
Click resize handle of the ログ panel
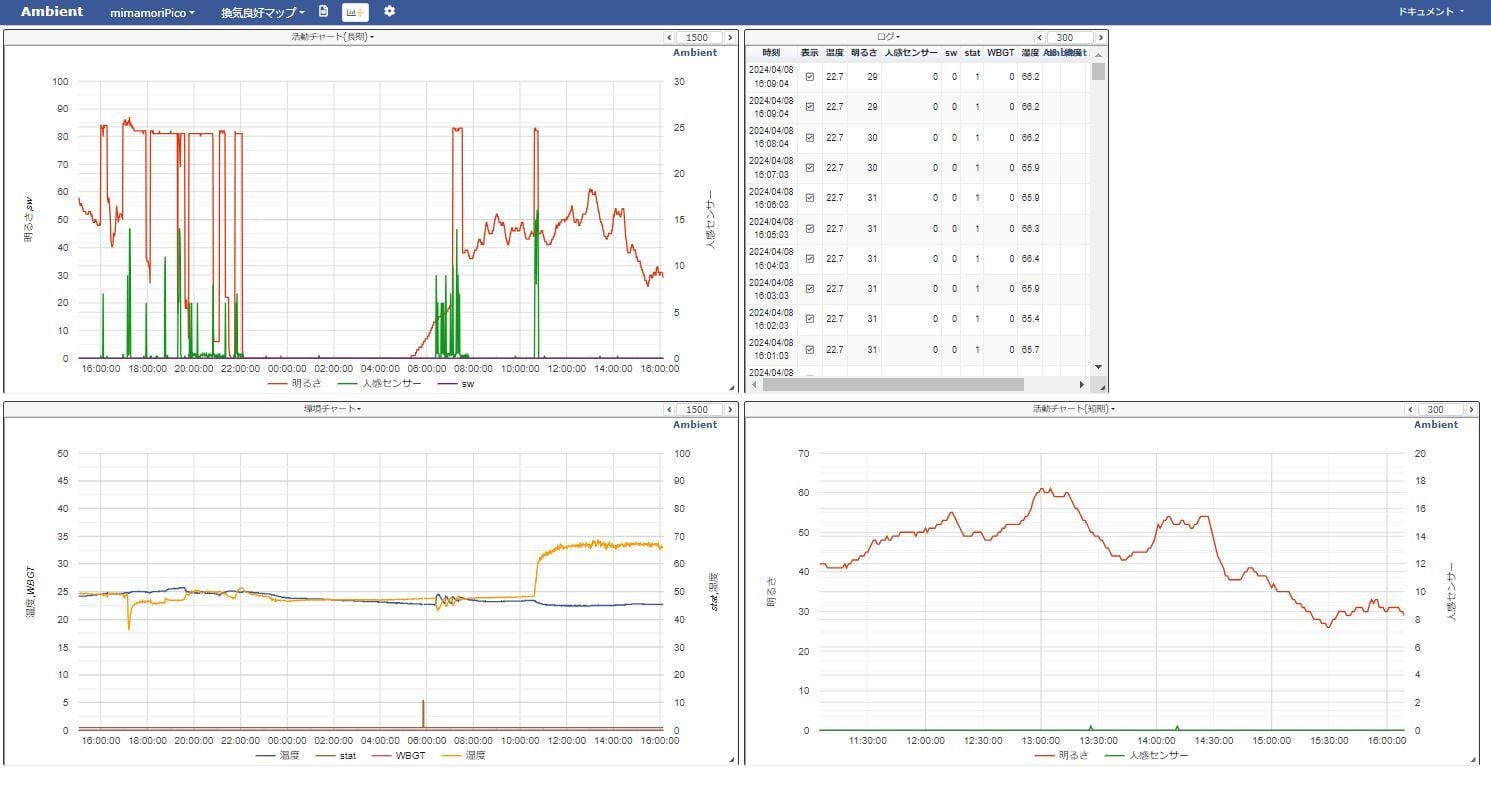1102,386
